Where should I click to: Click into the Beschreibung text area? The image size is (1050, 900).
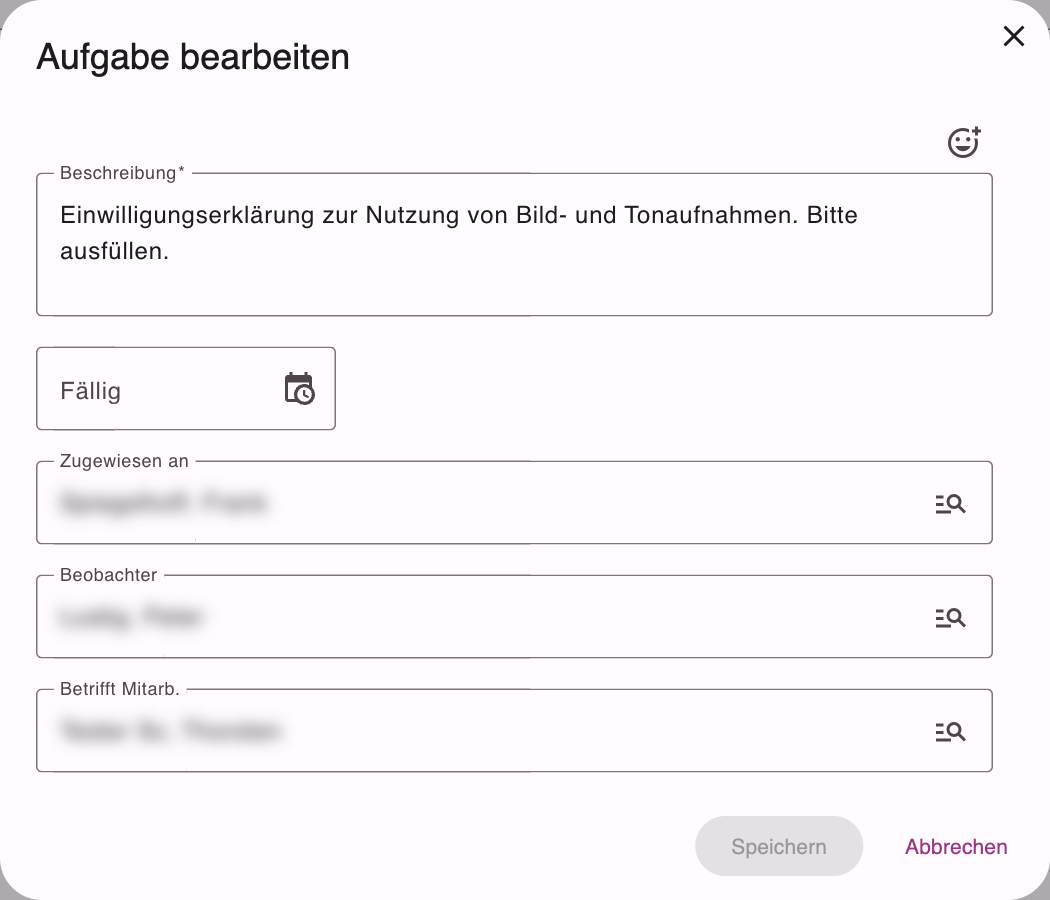coord(514,244)
